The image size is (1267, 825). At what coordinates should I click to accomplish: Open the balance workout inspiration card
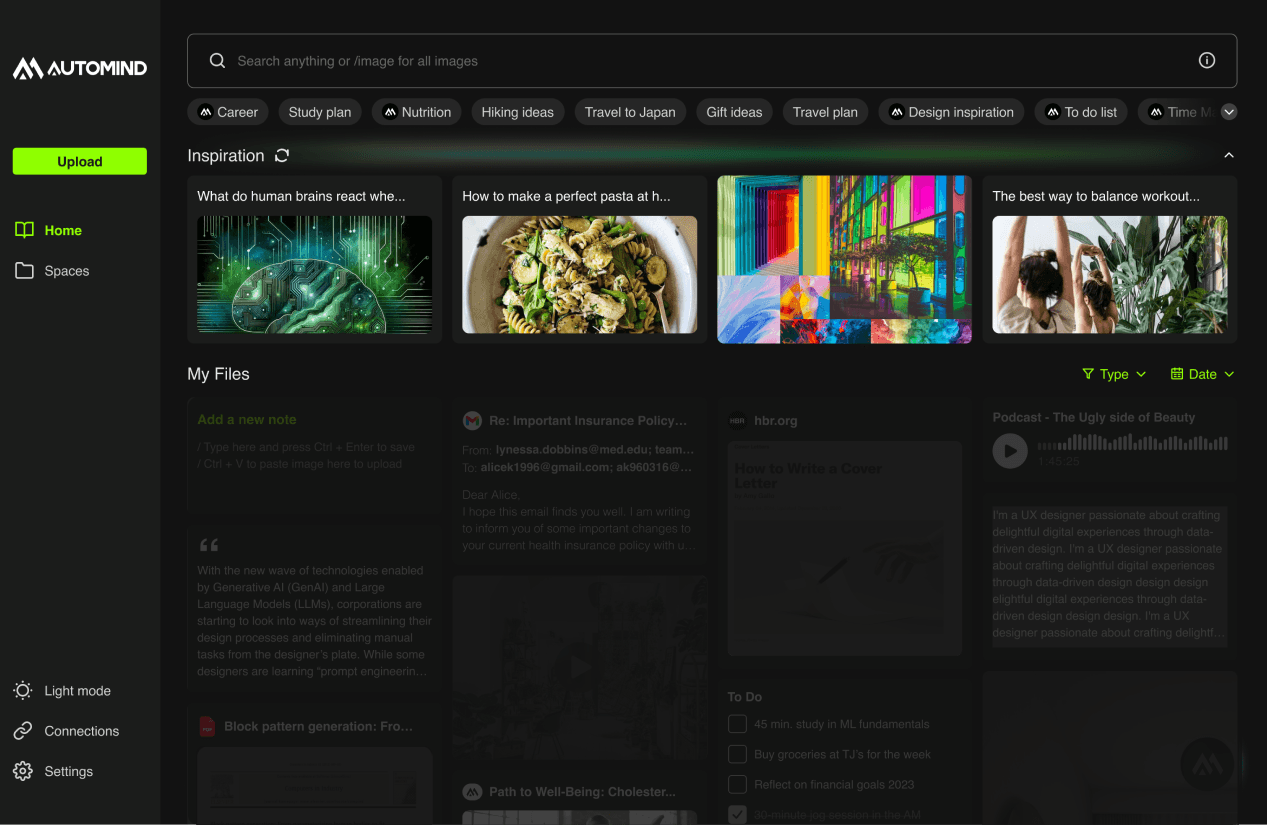tap(1110, 260)
